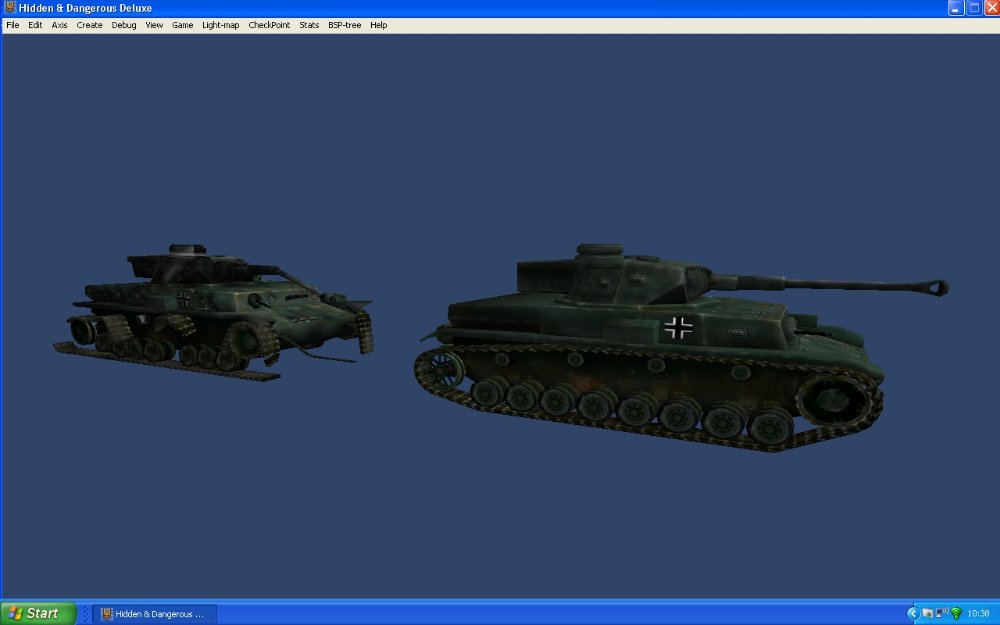The height and width of the screenshot is (625, 1000).
Task: Open the Edit menu
Action: pyautogui.click(x=34, y=25)
